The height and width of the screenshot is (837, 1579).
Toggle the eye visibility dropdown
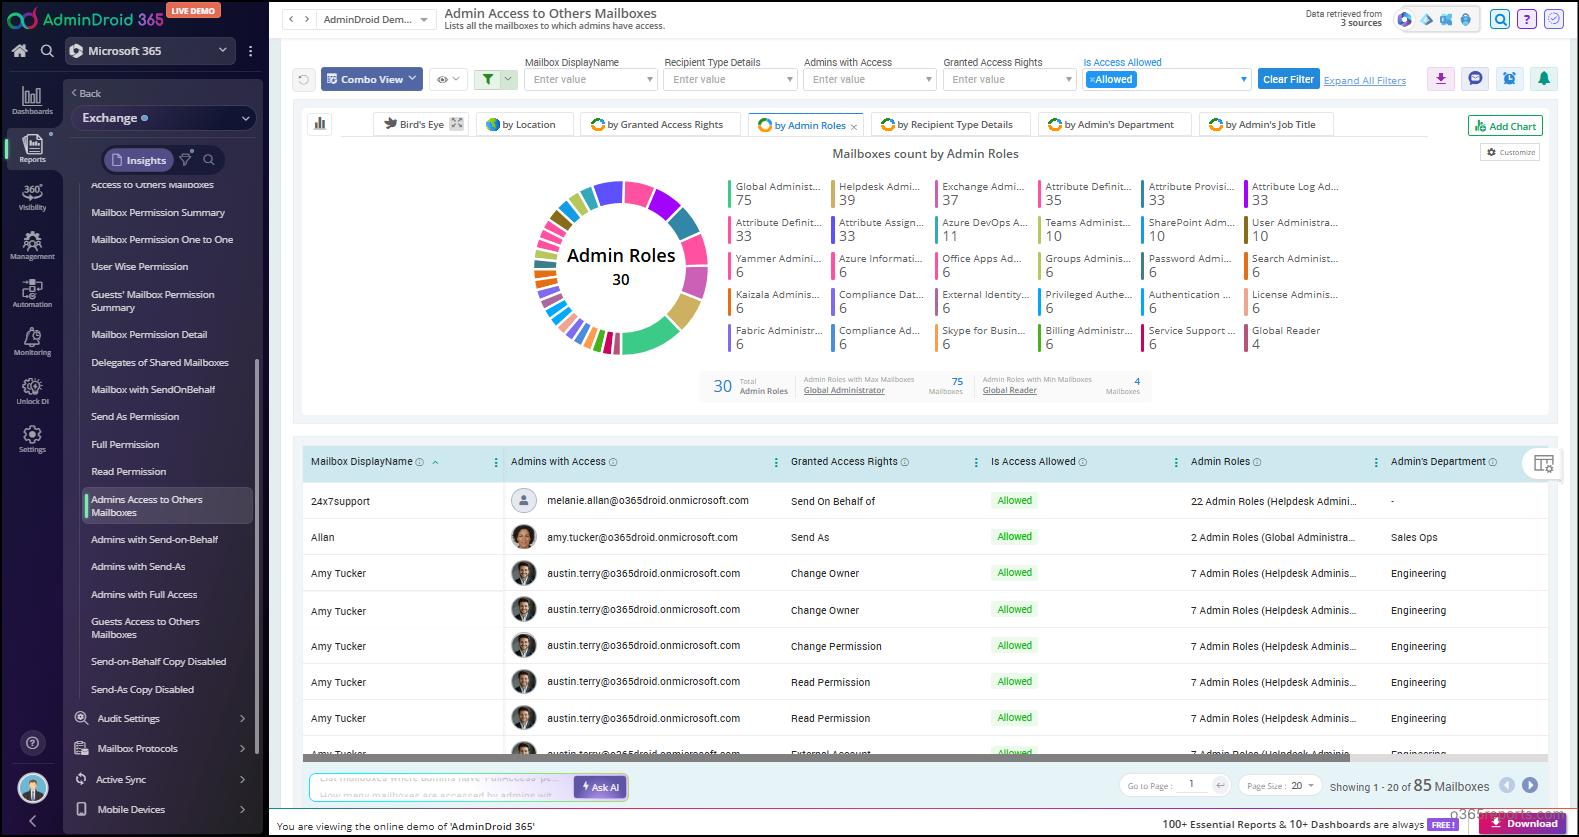pyautogui.click(x=449, y=79)
